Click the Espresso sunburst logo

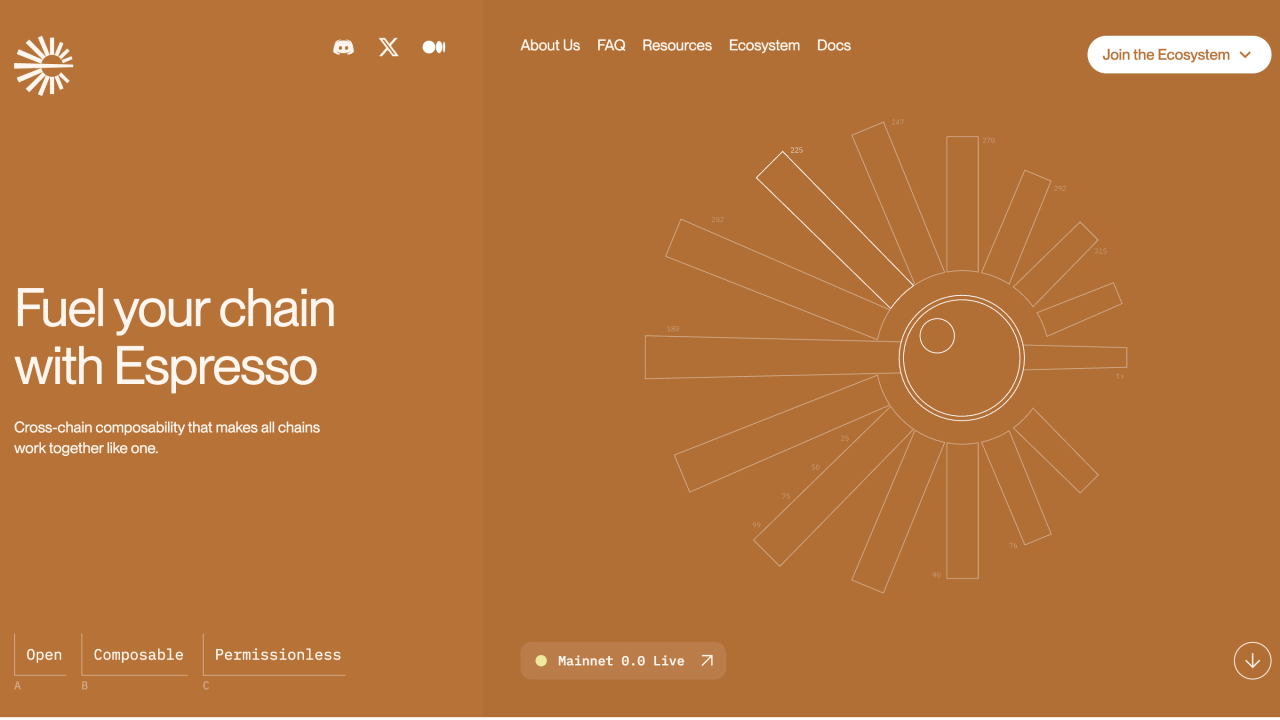pyautogui.click(x=44, y=64)
